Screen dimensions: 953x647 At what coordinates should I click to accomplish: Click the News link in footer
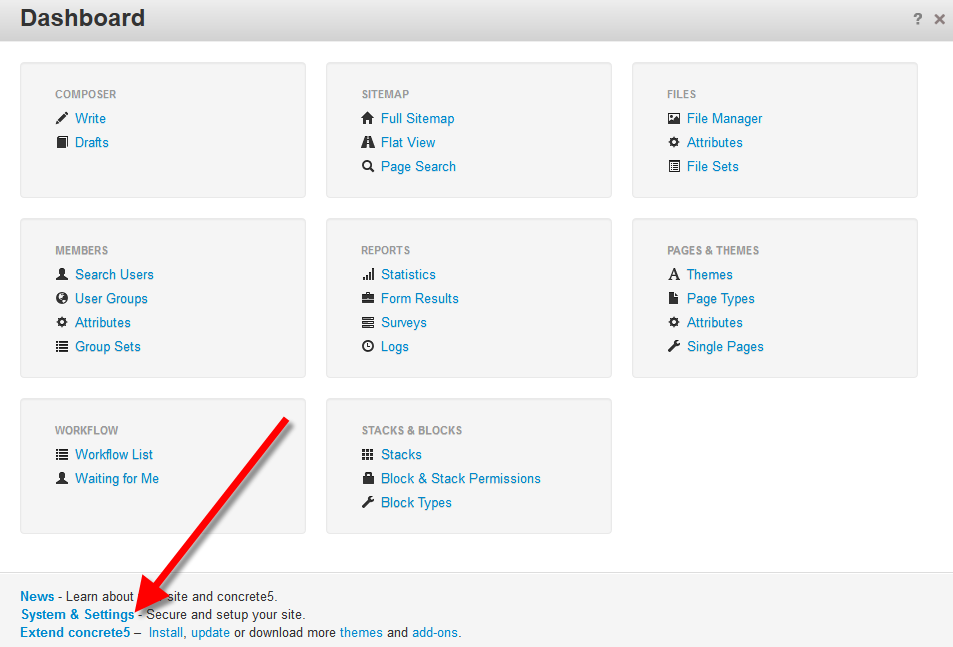(37, 596)
